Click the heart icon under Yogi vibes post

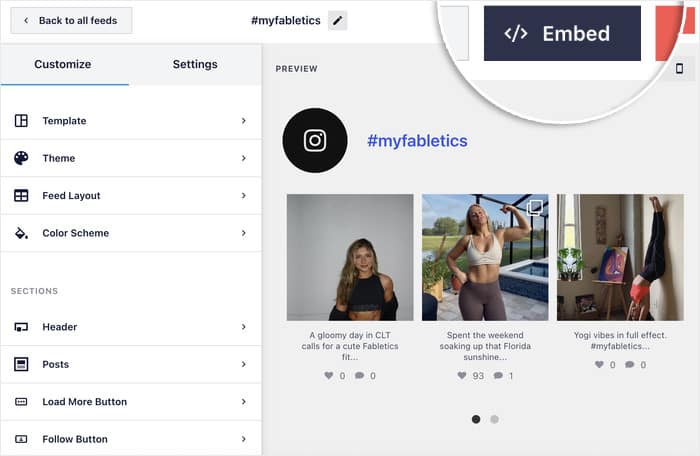(x=600, y=364)
